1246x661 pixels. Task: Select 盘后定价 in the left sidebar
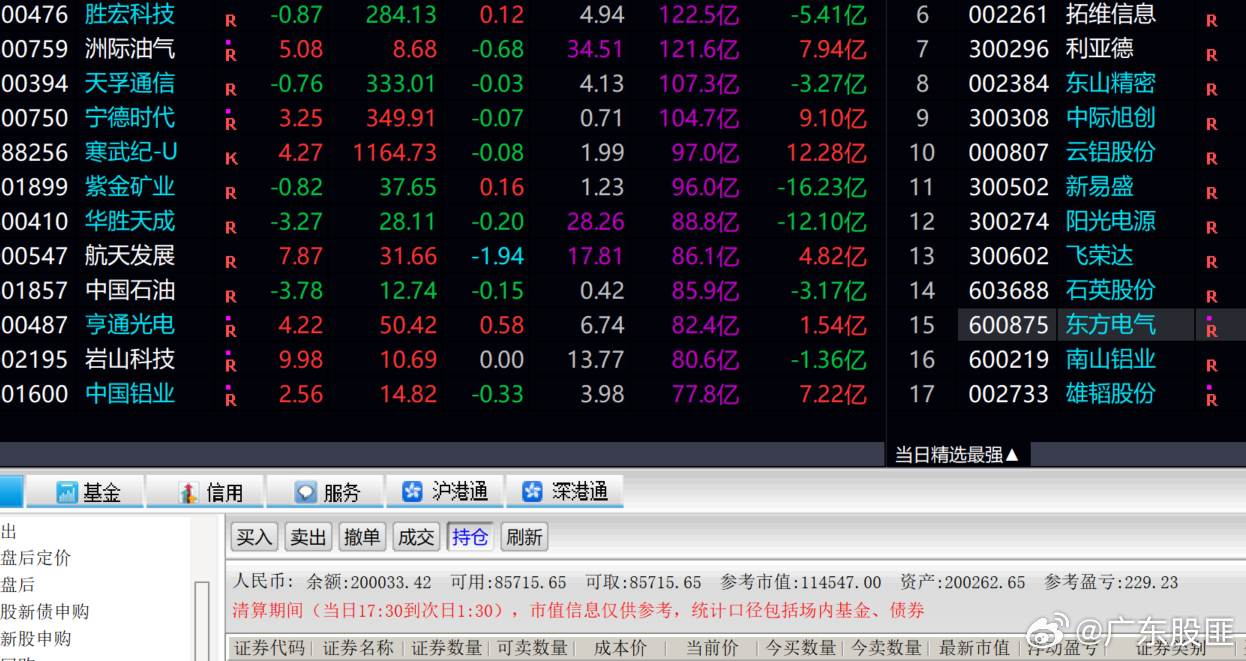point(37,557)
